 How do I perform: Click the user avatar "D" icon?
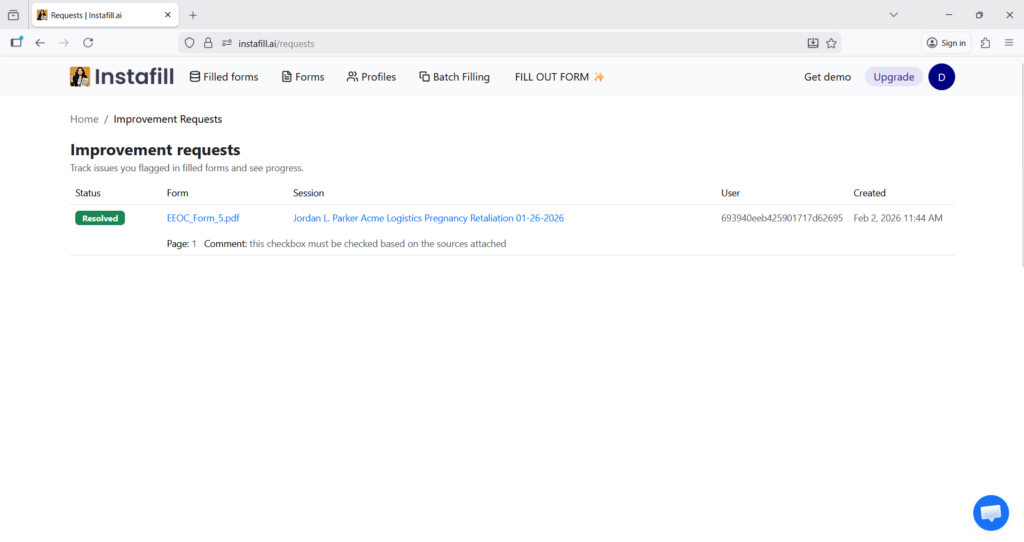941,77
